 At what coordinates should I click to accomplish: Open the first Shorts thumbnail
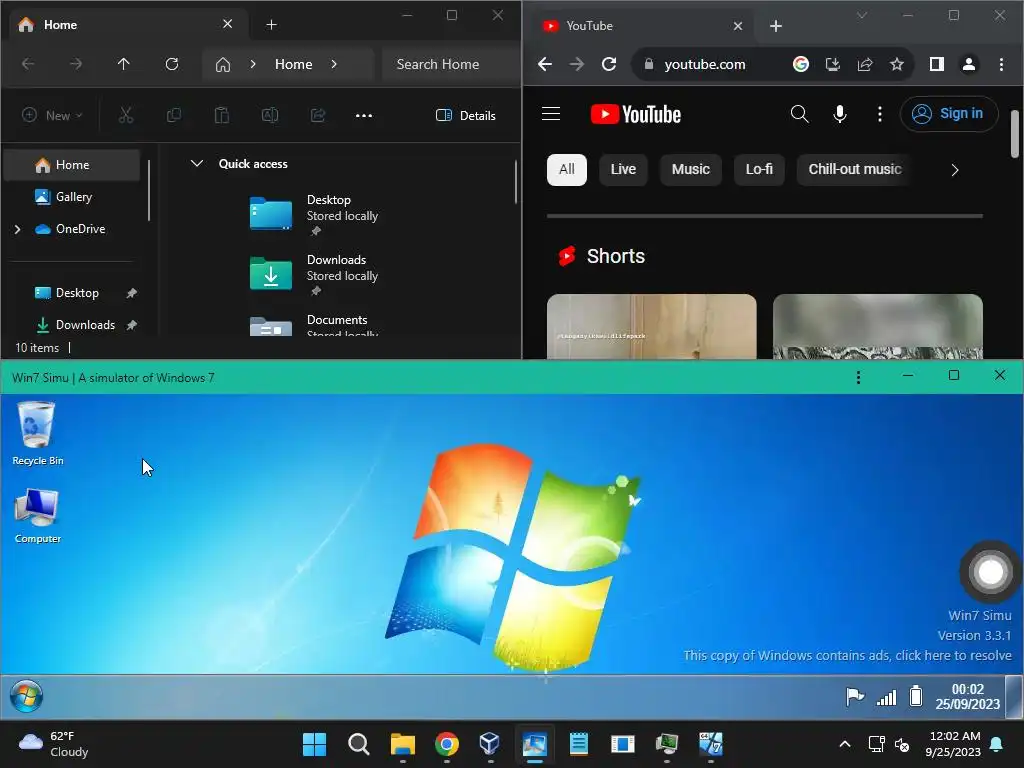[x=652, y=326]
